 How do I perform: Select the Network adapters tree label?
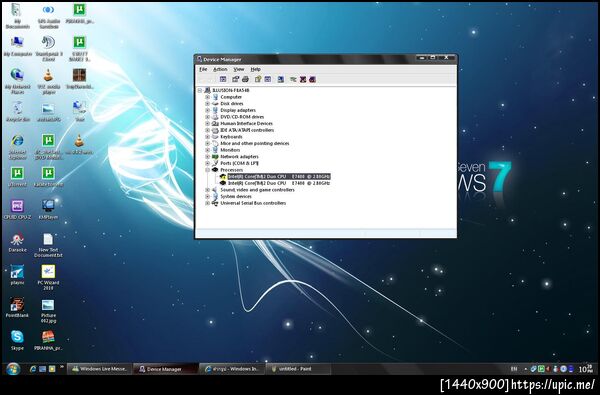tap(239, 157)
